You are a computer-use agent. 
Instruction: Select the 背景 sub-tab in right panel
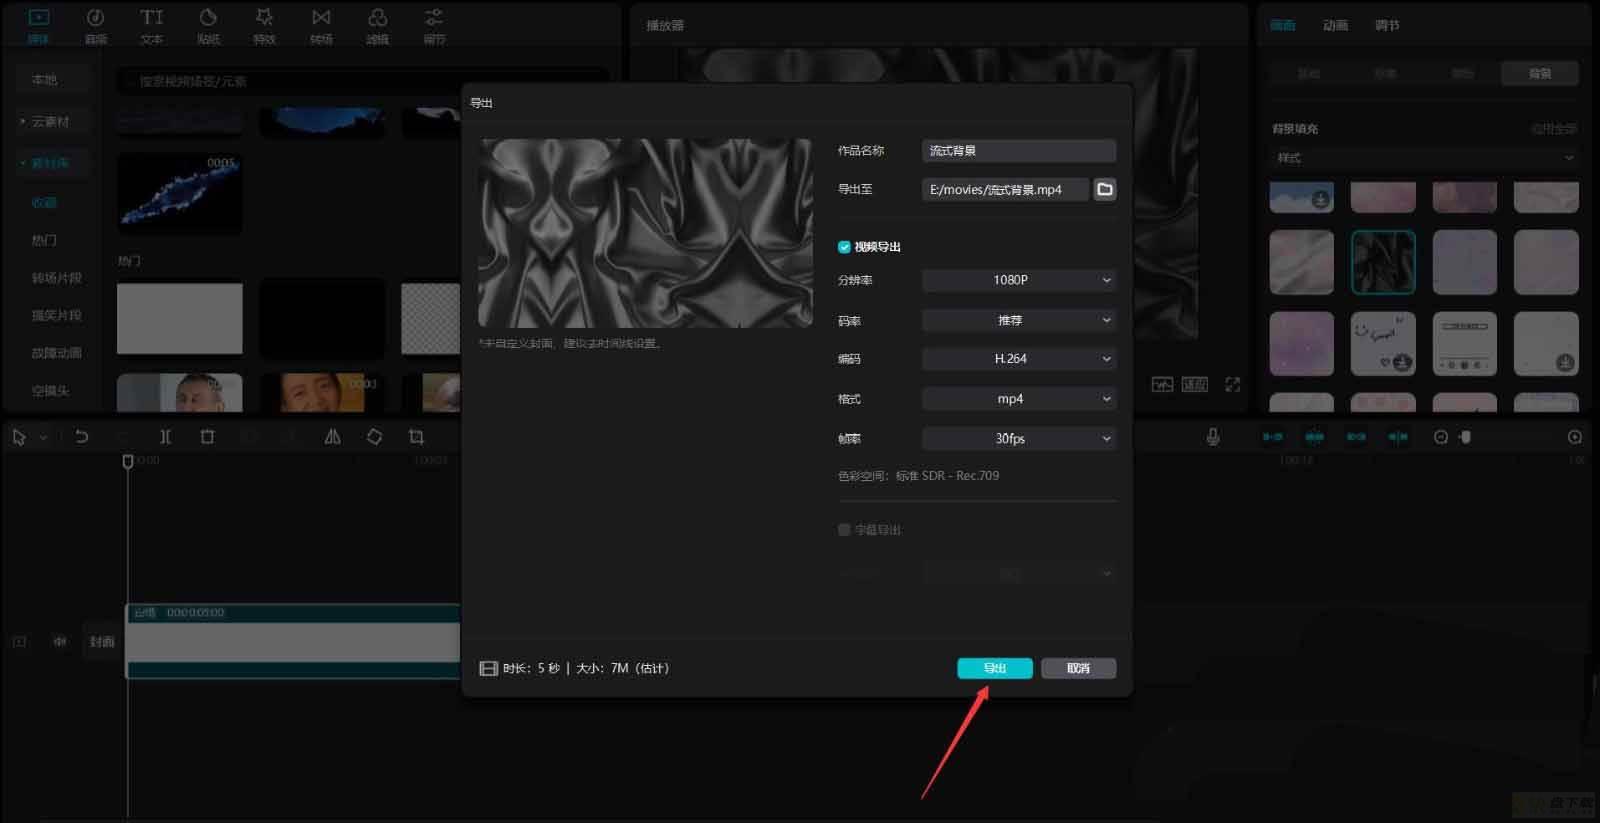1540,74
